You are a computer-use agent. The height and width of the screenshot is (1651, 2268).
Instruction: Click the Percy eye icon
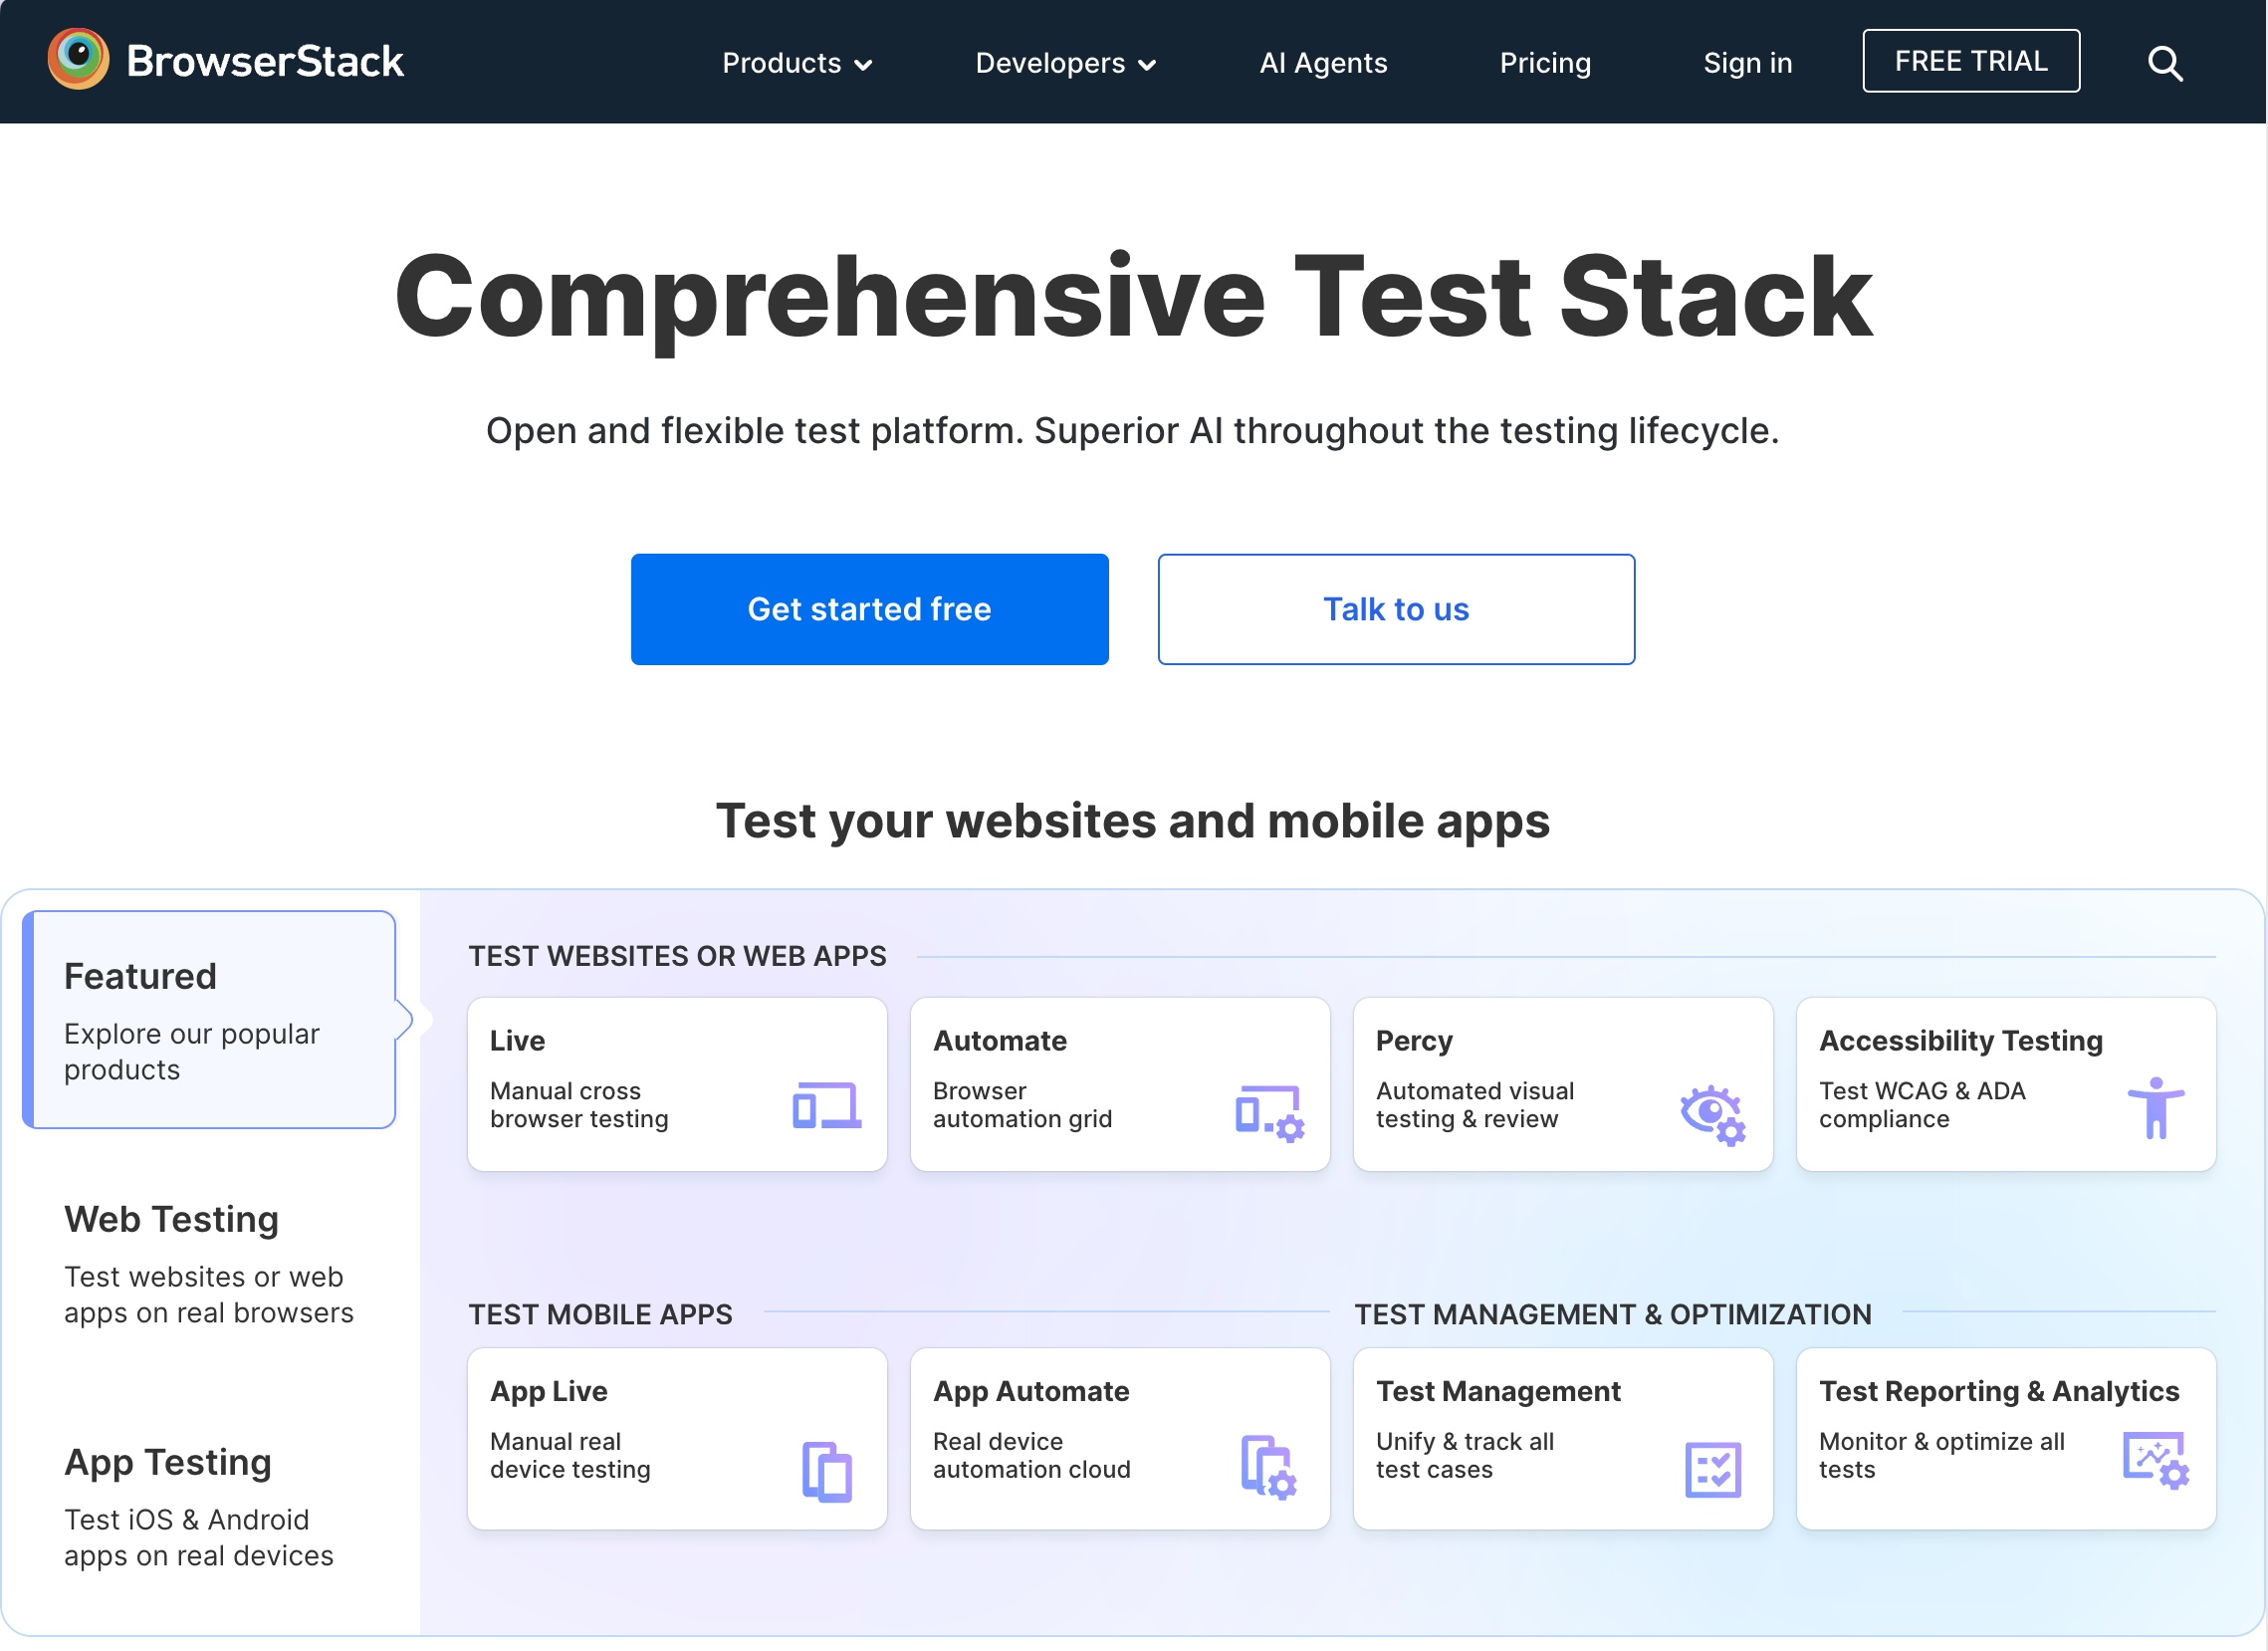pos(1712,1112)
